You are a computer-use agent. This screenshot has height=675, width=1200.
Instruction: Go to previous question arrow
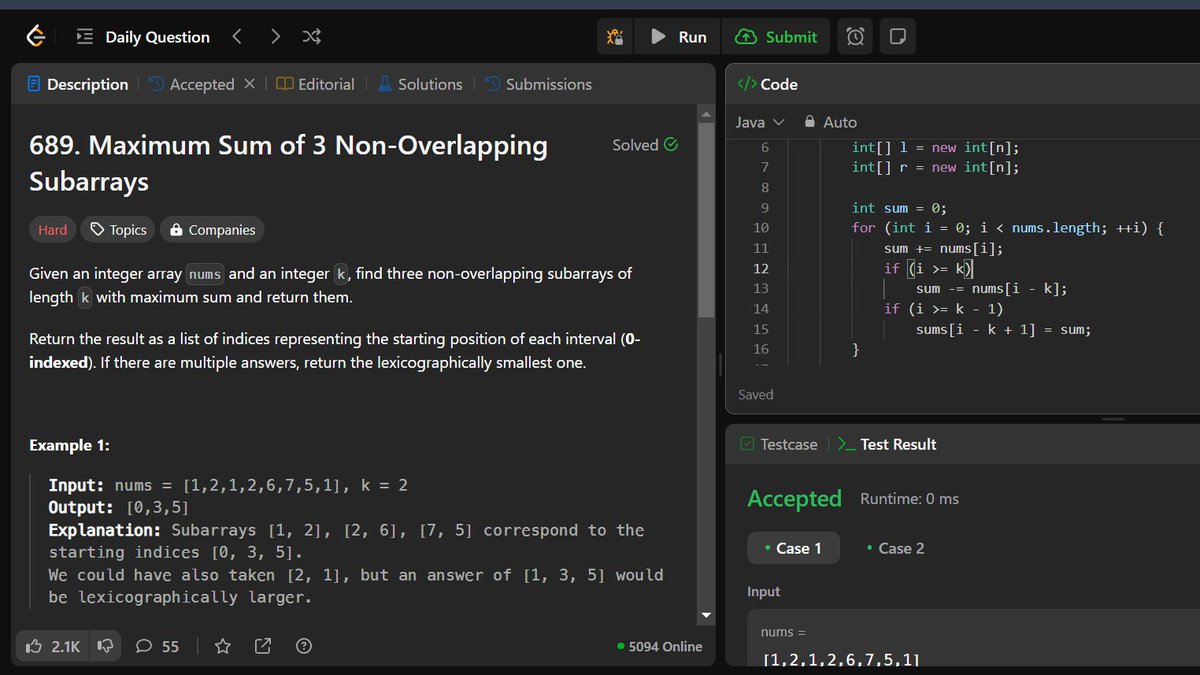237,37
